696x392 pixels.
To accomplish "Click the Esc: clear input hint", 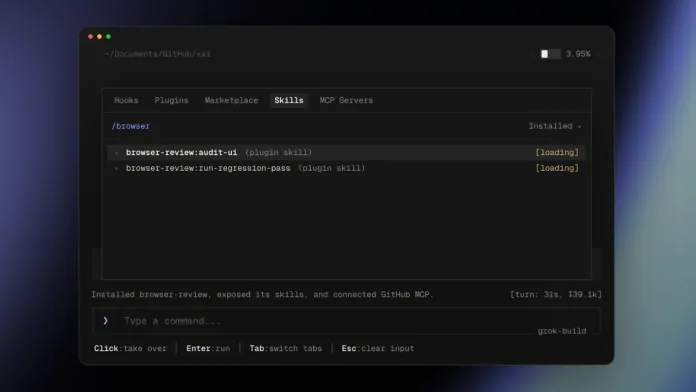I will click(x=378, y=348).
